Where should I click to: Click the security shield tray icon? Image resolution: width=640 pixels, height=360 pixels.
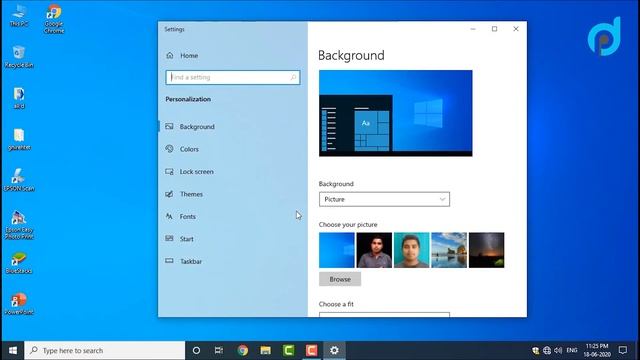click(536, 350)
